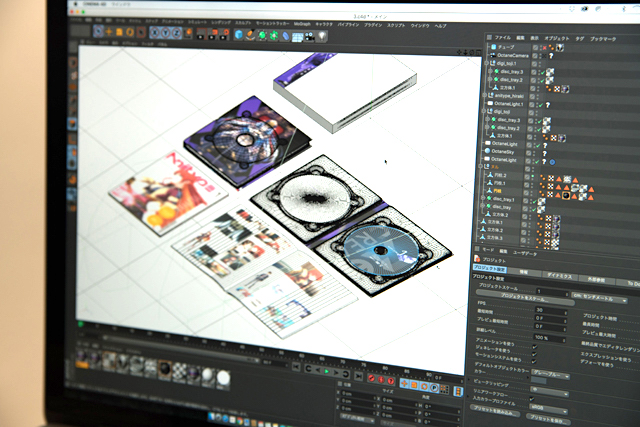Click the プリセットを読み込み button
The width and height of the screenshot is (640, 427).
click(495, 410)
